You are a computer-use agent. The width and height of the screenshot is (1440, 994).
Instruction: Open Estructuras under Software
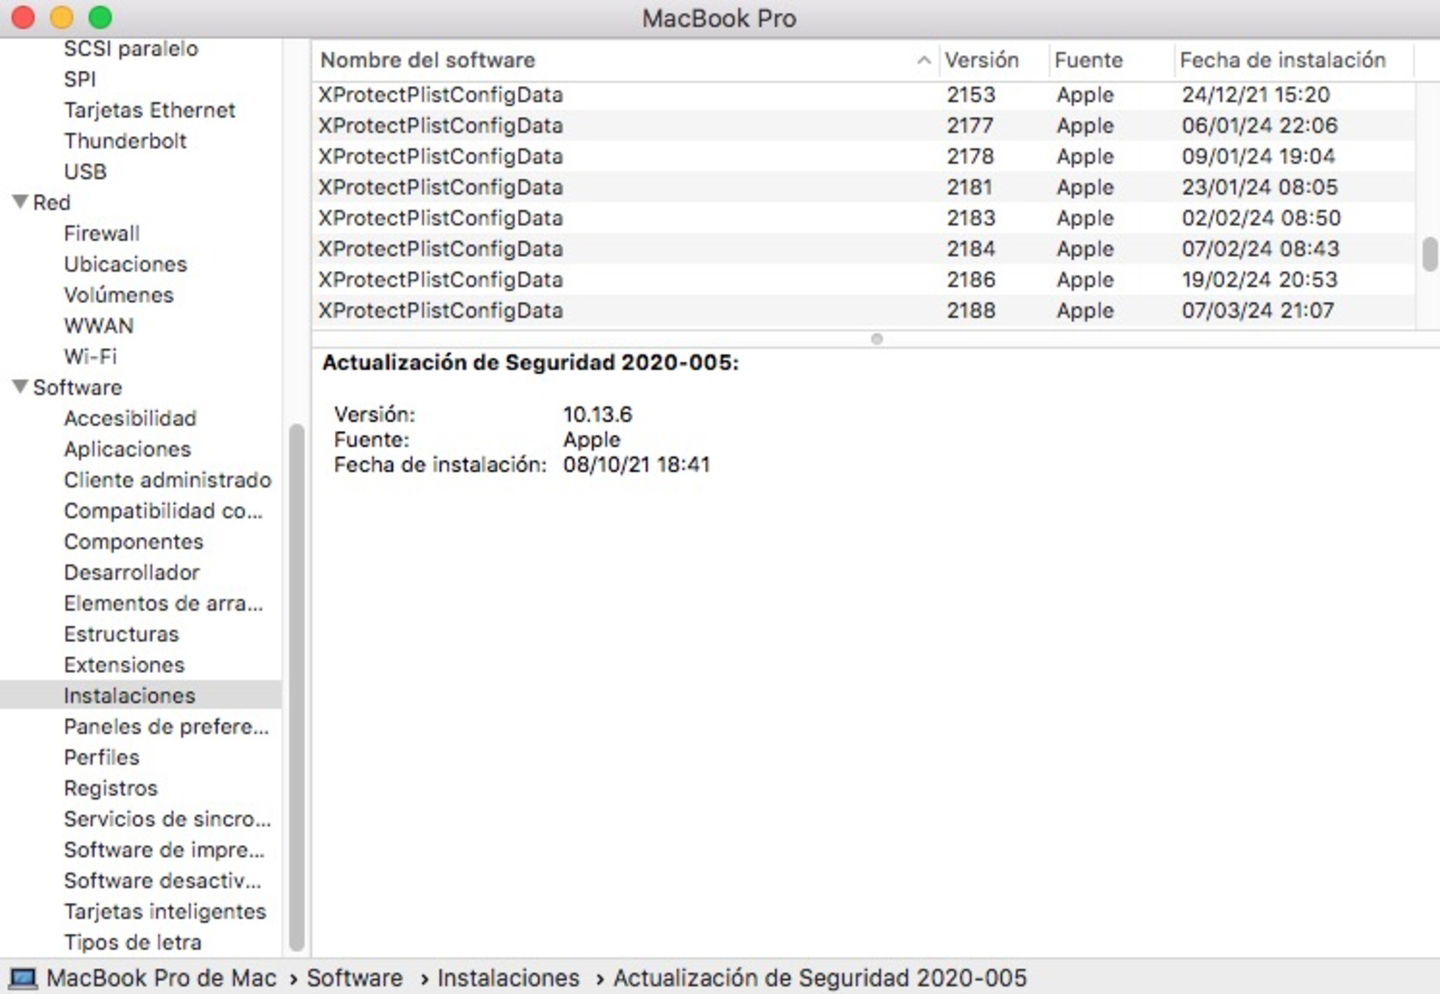pos(121,634)
